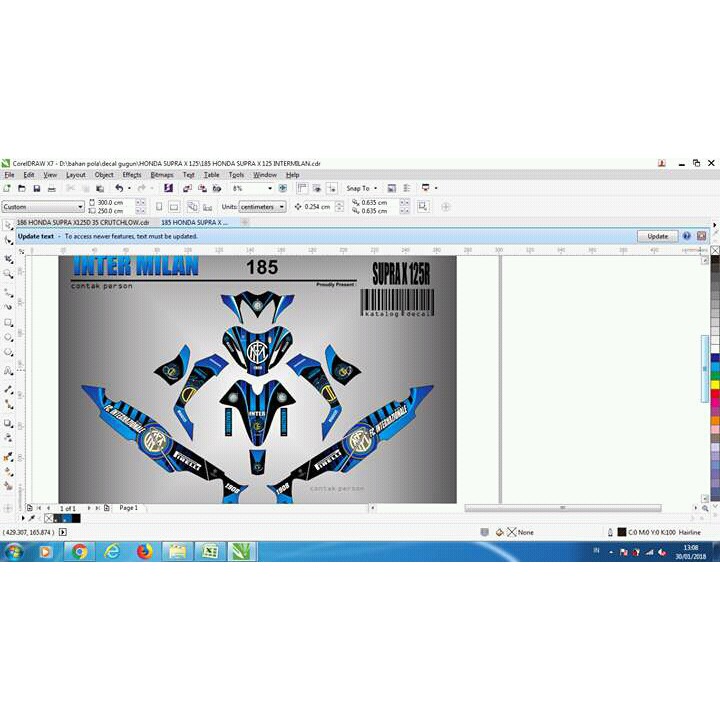Viewport: 720px width, 720px height.
Task: Set page orientation to Portrait
Action: (x=159, y=207)
